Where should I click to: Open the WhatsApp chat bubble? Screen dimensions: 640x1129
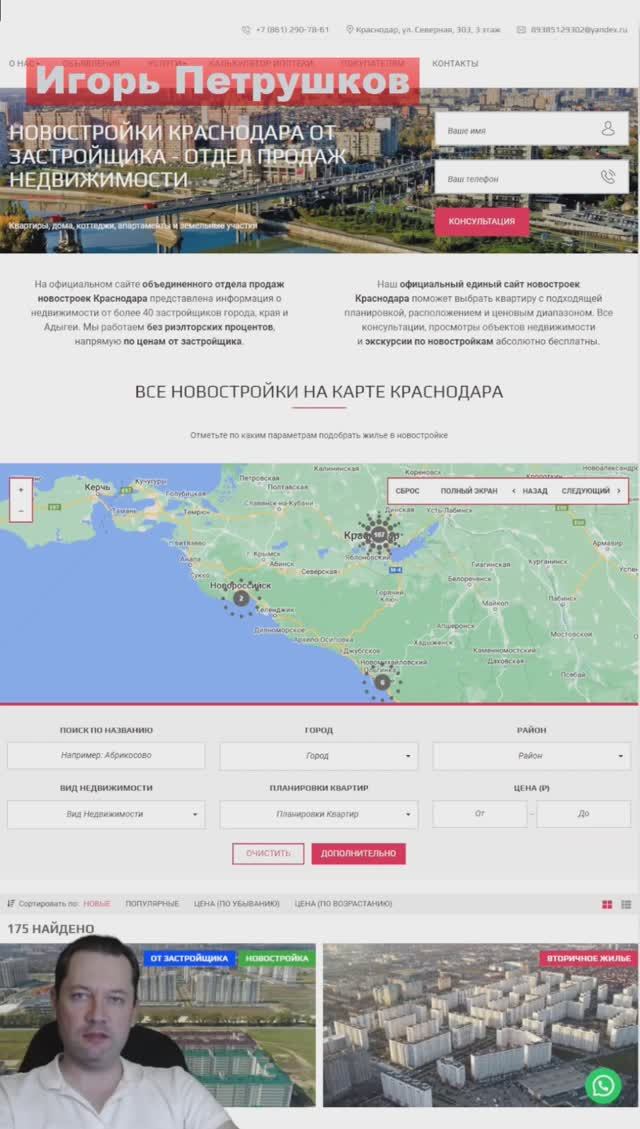(603, 1085)
